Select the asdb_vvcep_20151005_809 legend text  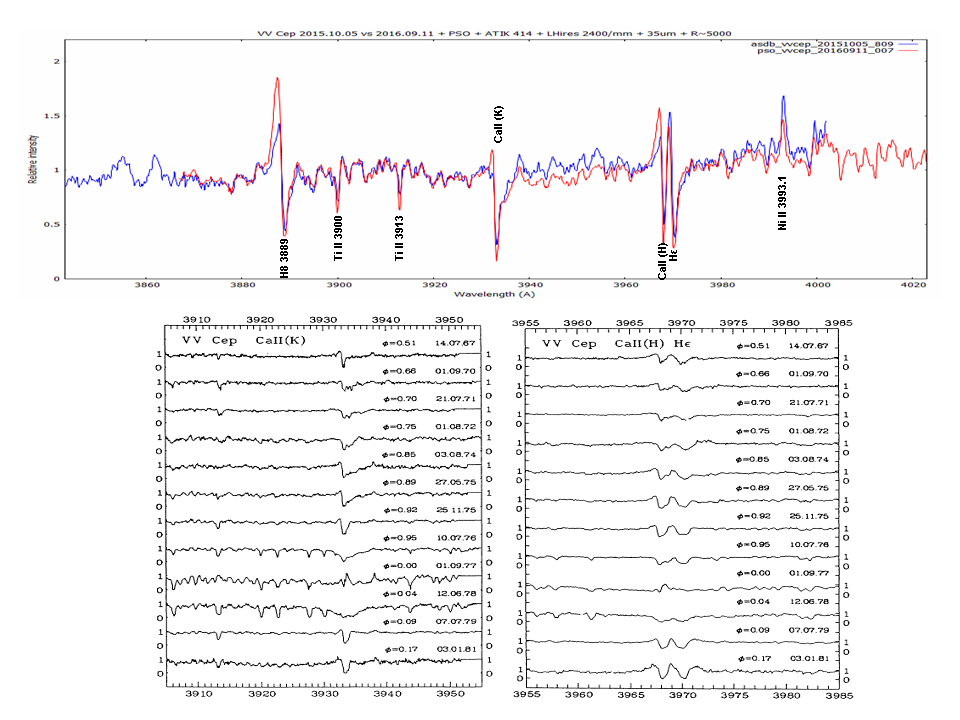[x=823, y=45]
